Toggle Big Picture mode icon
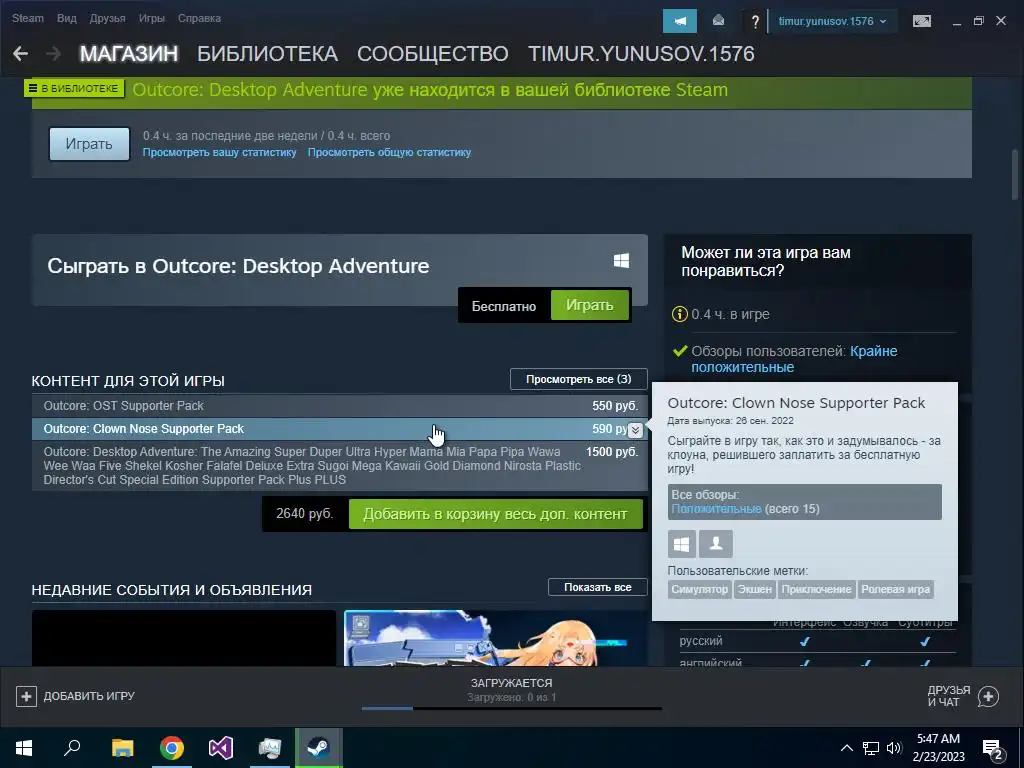This screenshot has width=1024, height=768. [921, 22]
